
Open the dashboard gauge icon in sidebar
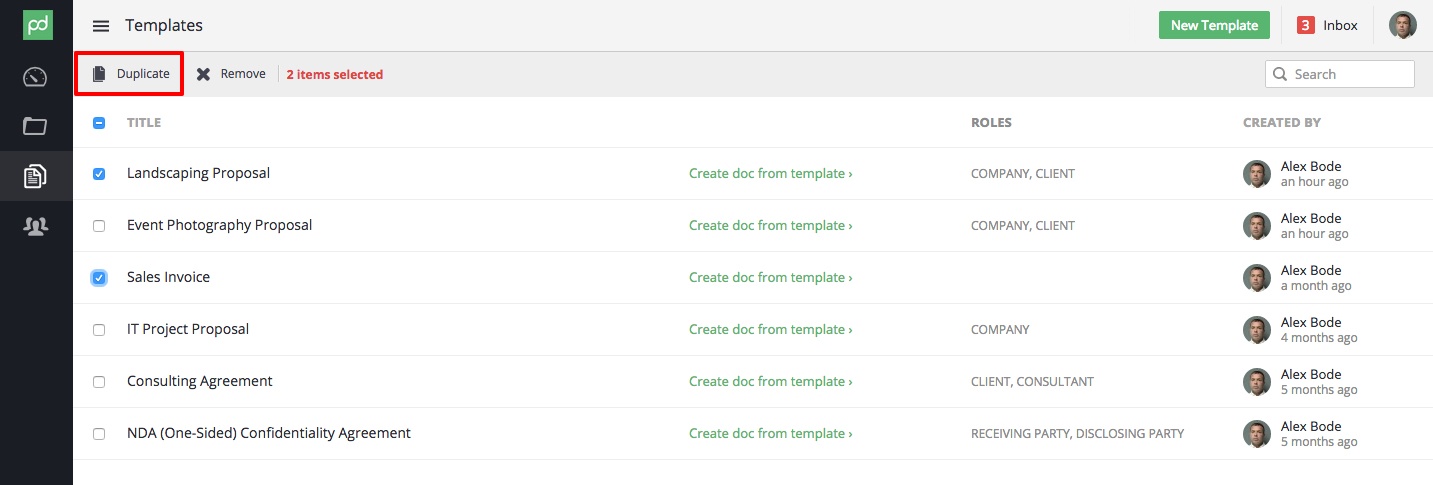(36, 77)
